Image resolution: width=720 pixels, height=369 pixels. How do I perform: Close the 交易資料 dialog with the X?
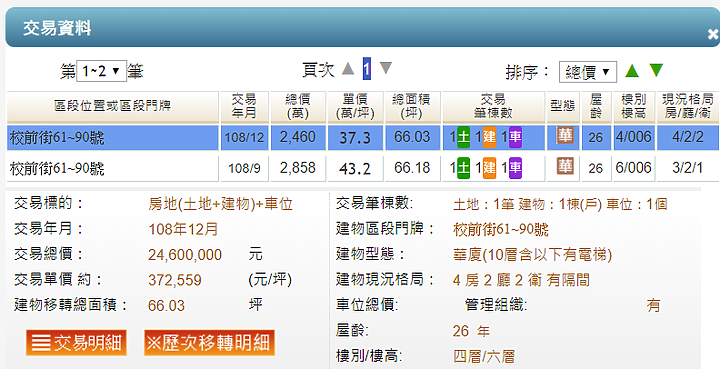pyautogui.click(x=713, y=34)
